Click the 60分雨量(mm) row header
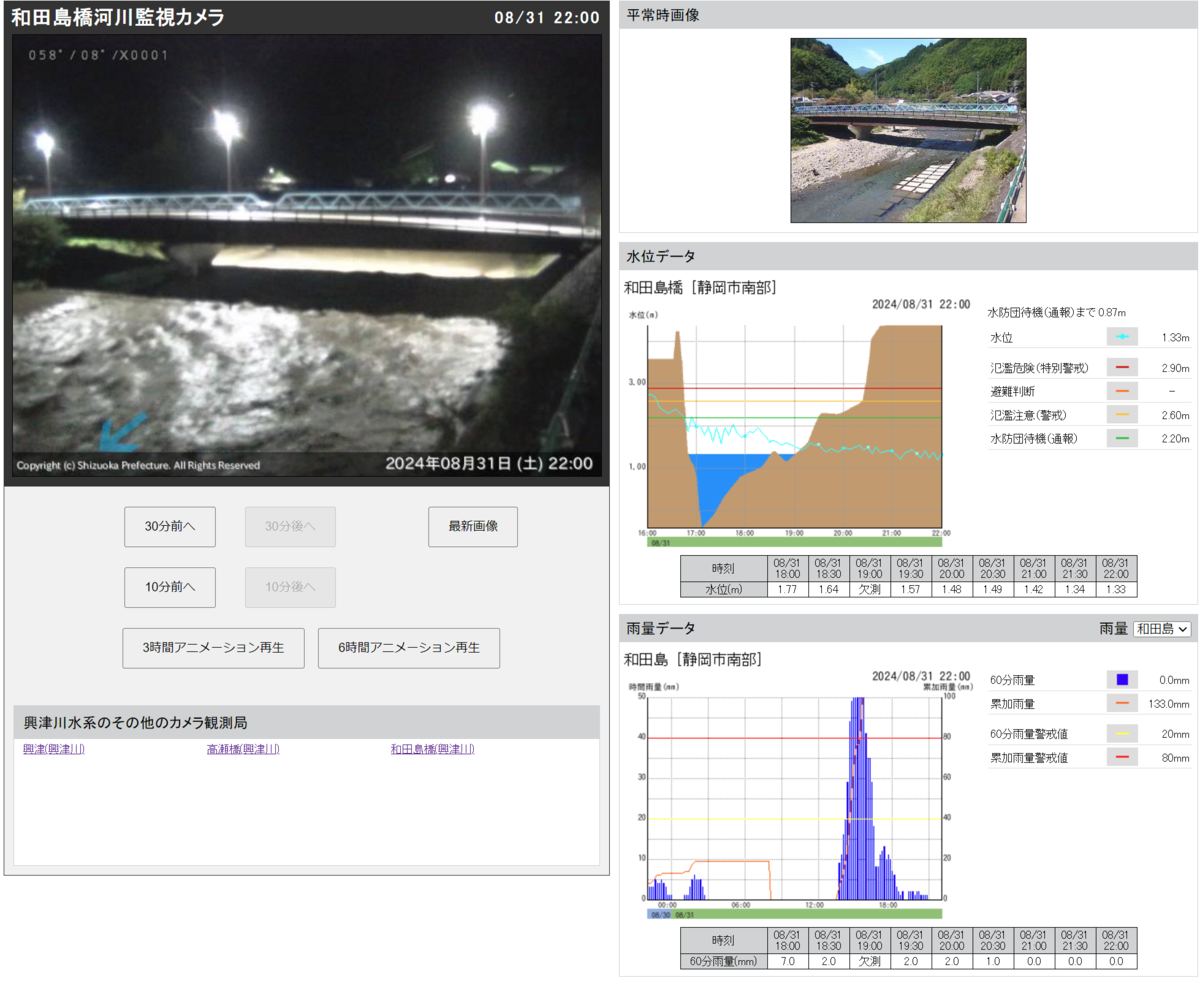This screenshot has height=981, width=1200. pos(723,961)
